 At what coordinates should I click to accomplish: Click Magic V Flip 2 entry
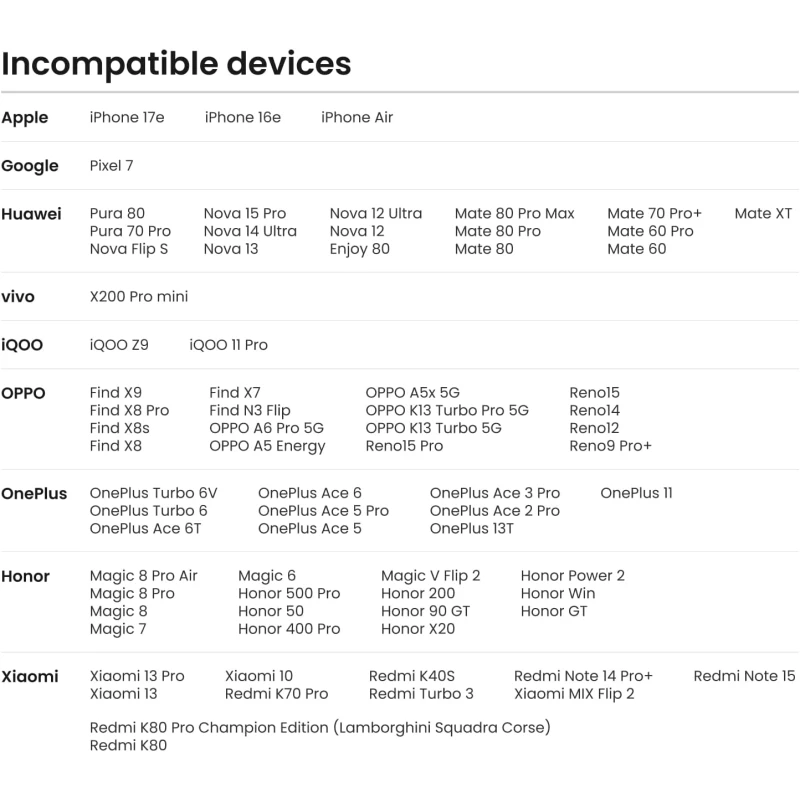point(431,576)
